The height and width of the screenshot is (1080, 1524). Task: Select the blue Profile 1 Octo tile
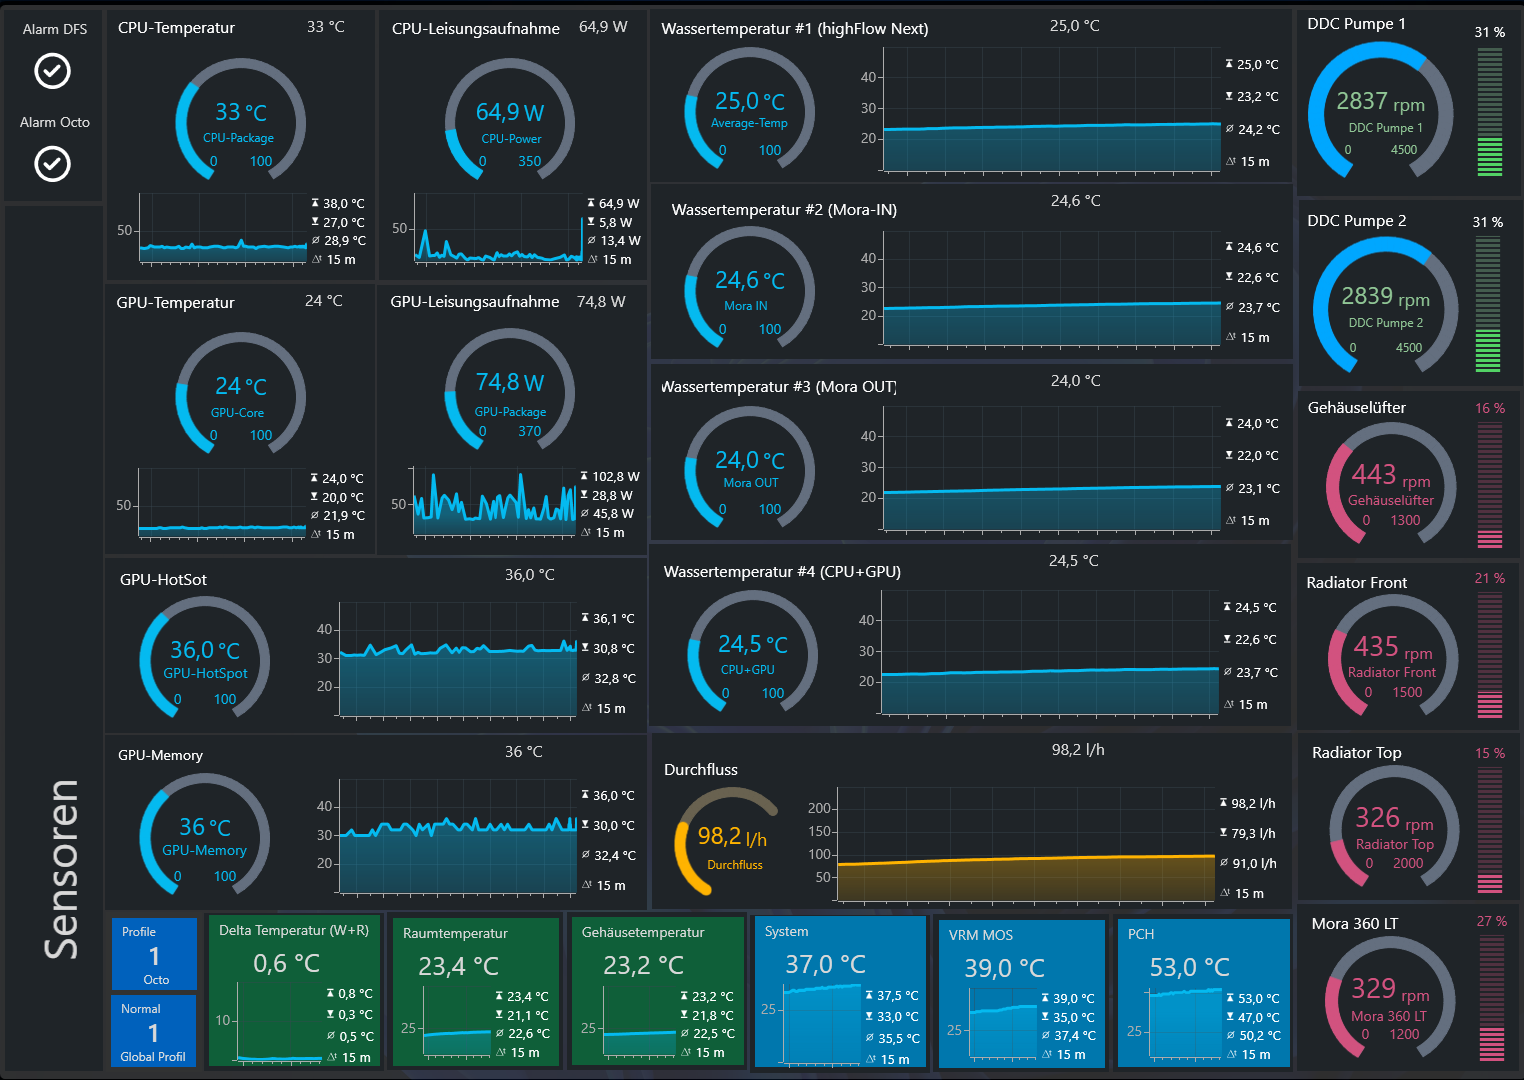tap(154, 954)
